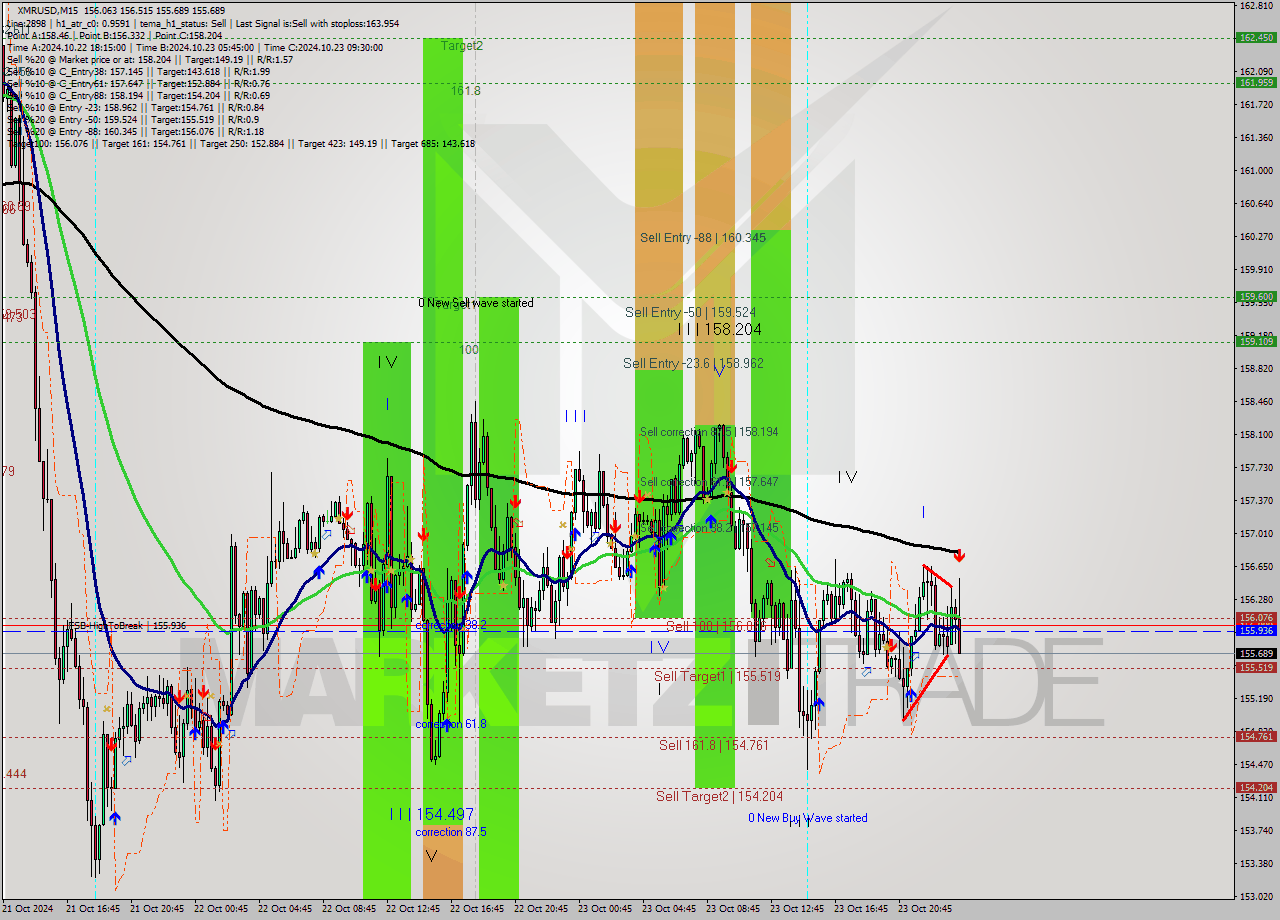Select the red 154.204 price tag
Screen dimensions: 1280x920
(x=1256, y=788)
